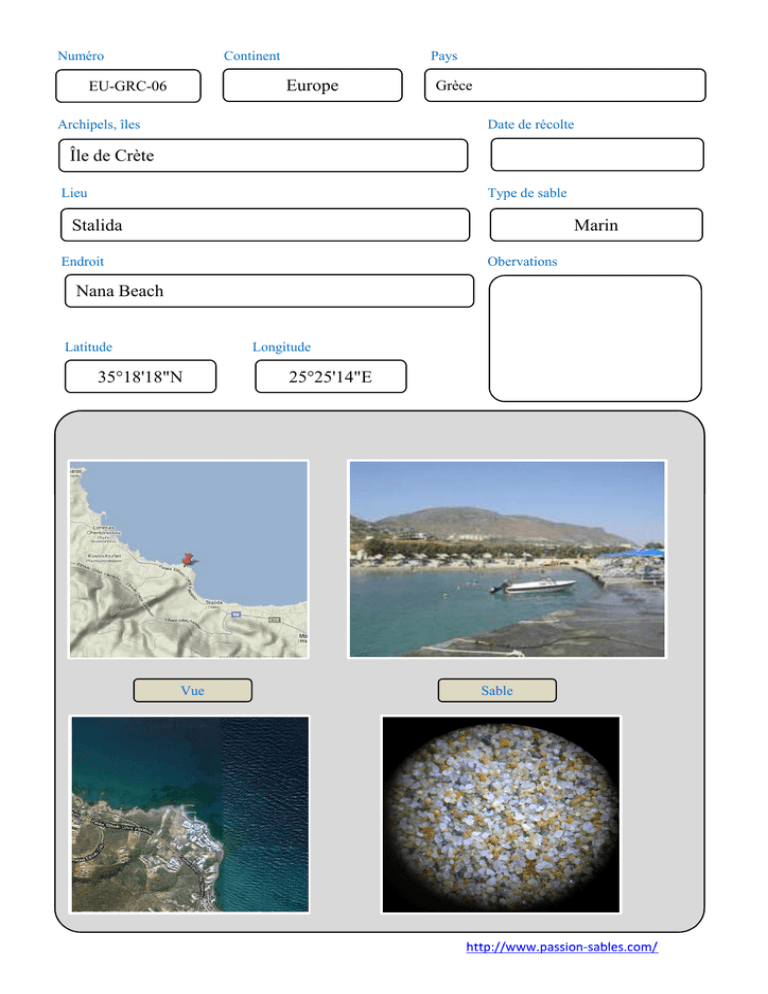This screenshot has width=768, height=994.
Task: Click the Pays field showing Grèce
Action: tap(565, 86)
